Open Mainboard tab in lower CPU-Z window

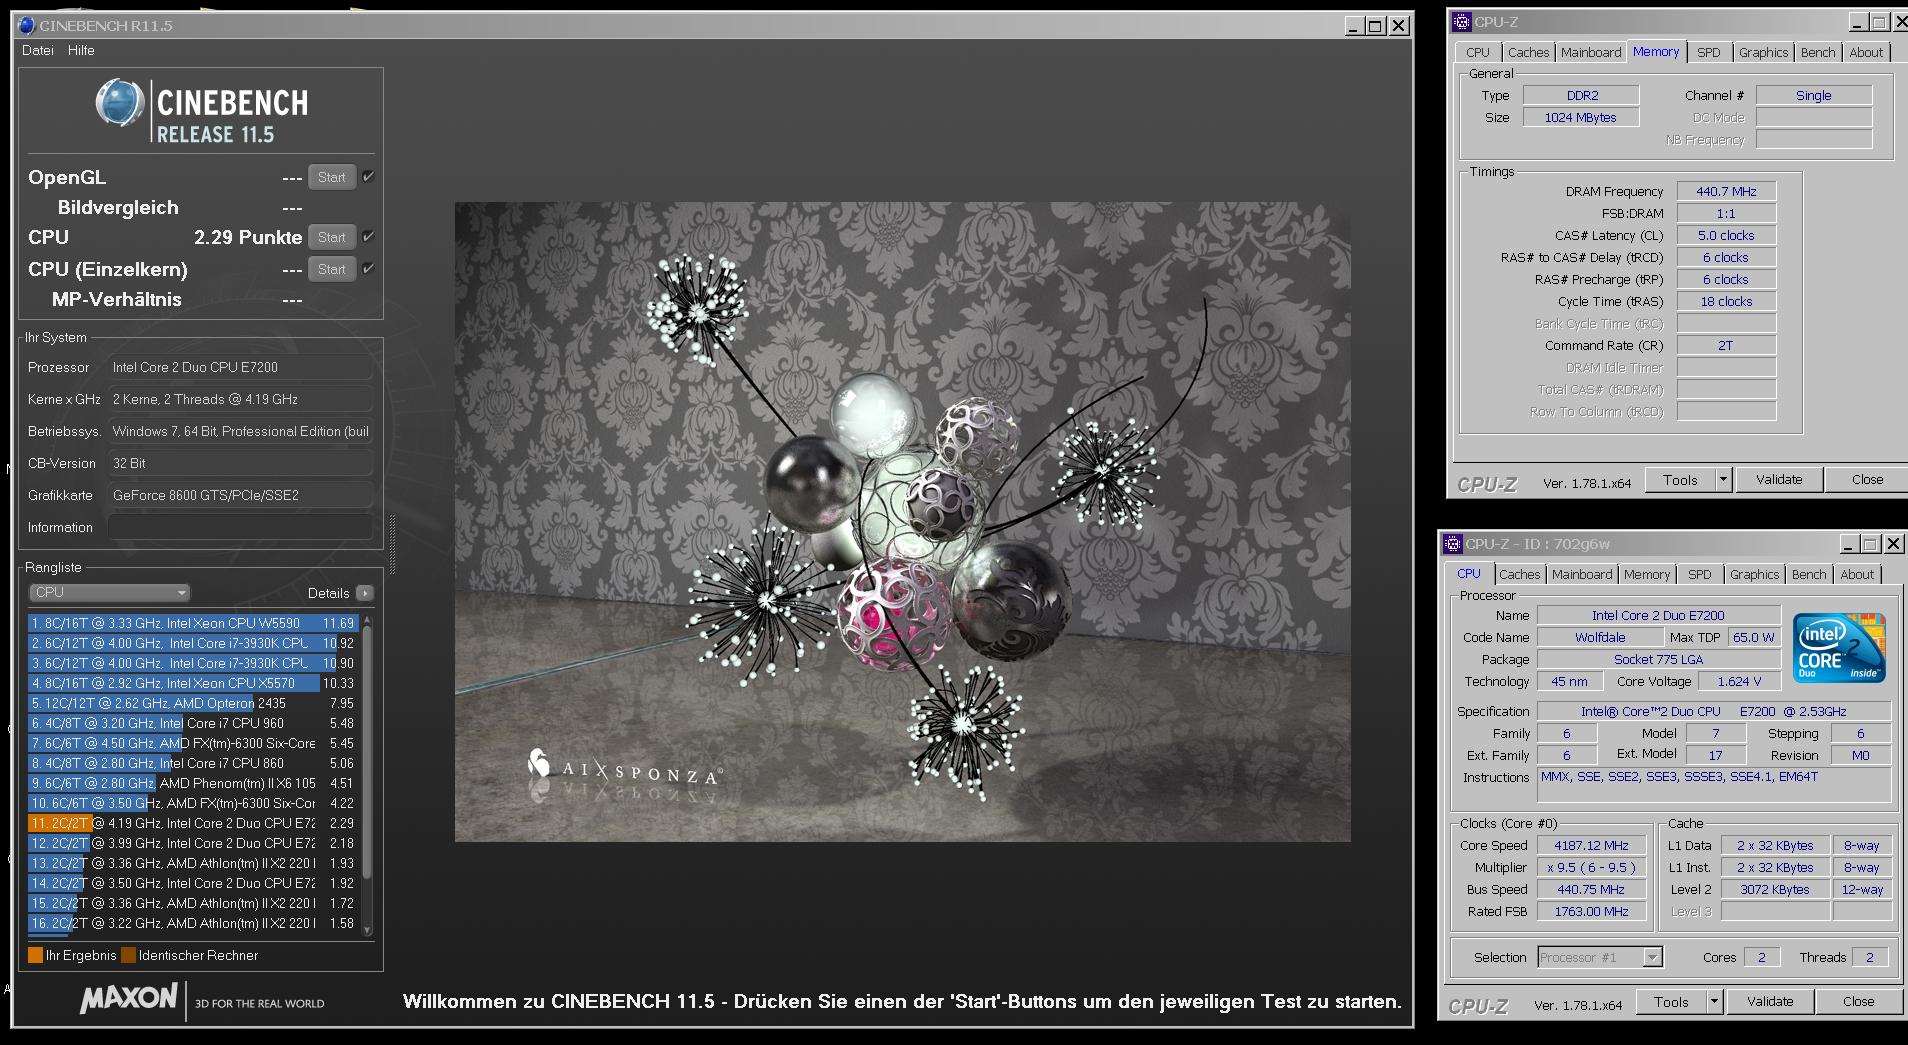click(1582, 574)
